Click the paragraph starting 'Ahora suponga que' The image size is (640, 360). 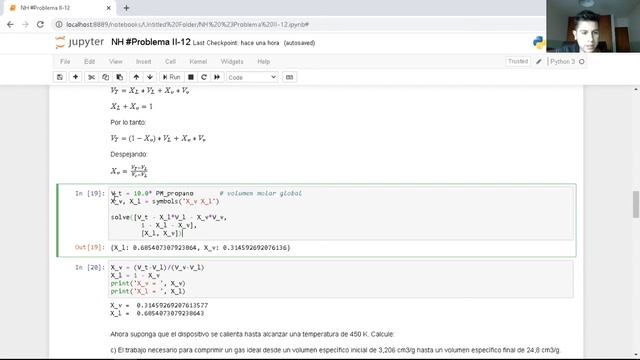[252, 334]
